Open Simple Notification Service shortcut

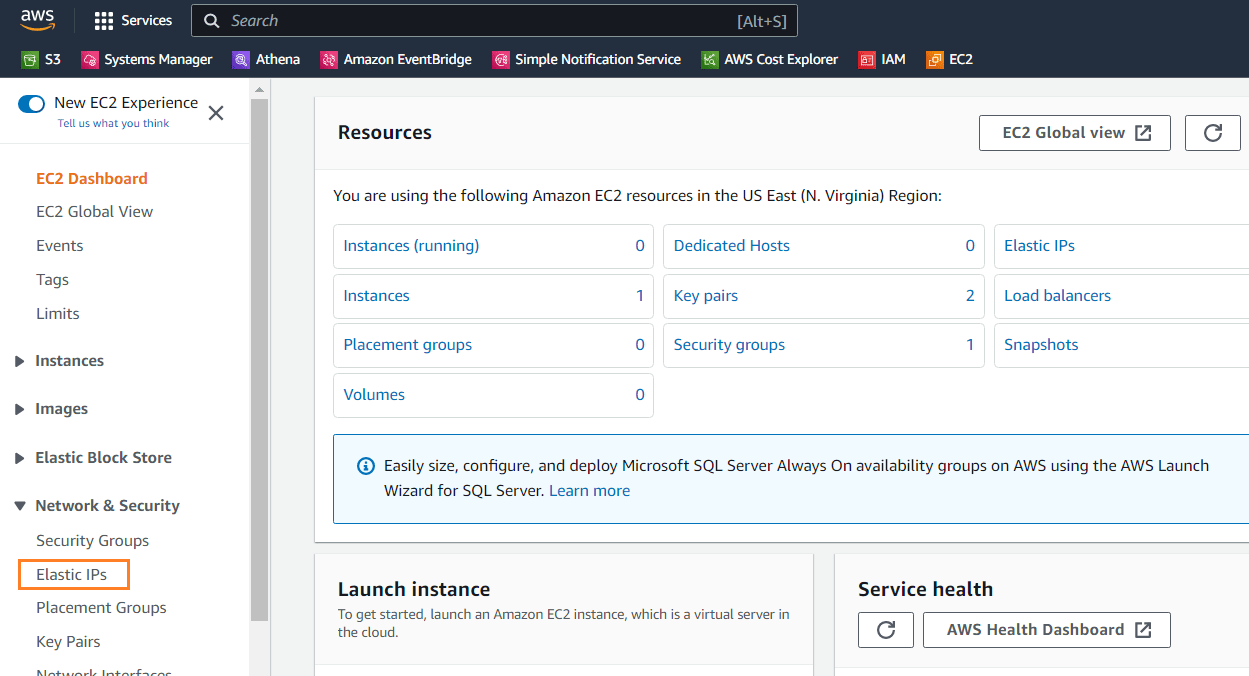pos(587,59)
